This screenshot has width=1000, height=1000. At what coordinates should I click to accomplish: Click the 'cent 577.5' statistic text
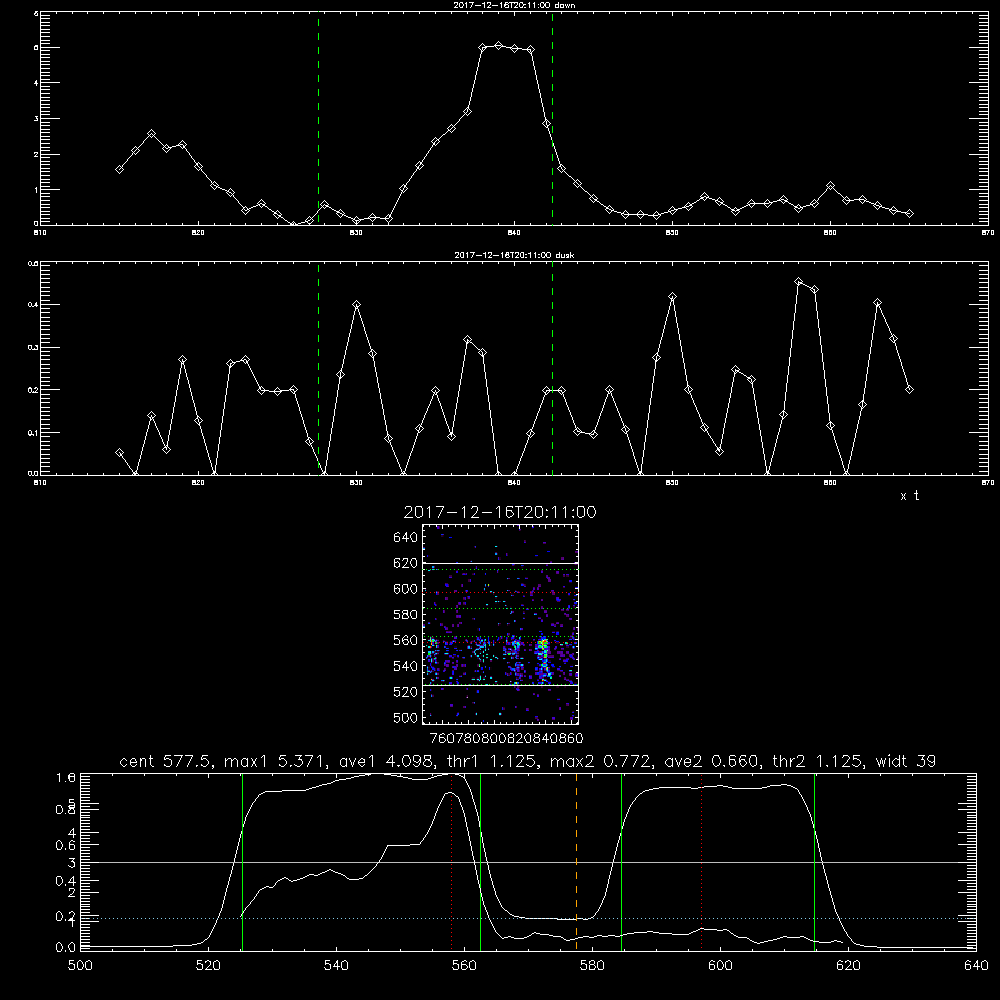(166, 761)
